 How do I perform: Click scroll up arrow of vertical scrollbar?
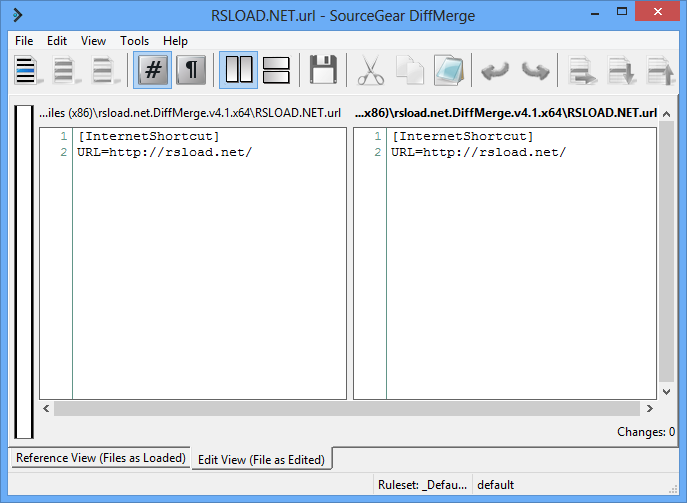pos(666,114)
